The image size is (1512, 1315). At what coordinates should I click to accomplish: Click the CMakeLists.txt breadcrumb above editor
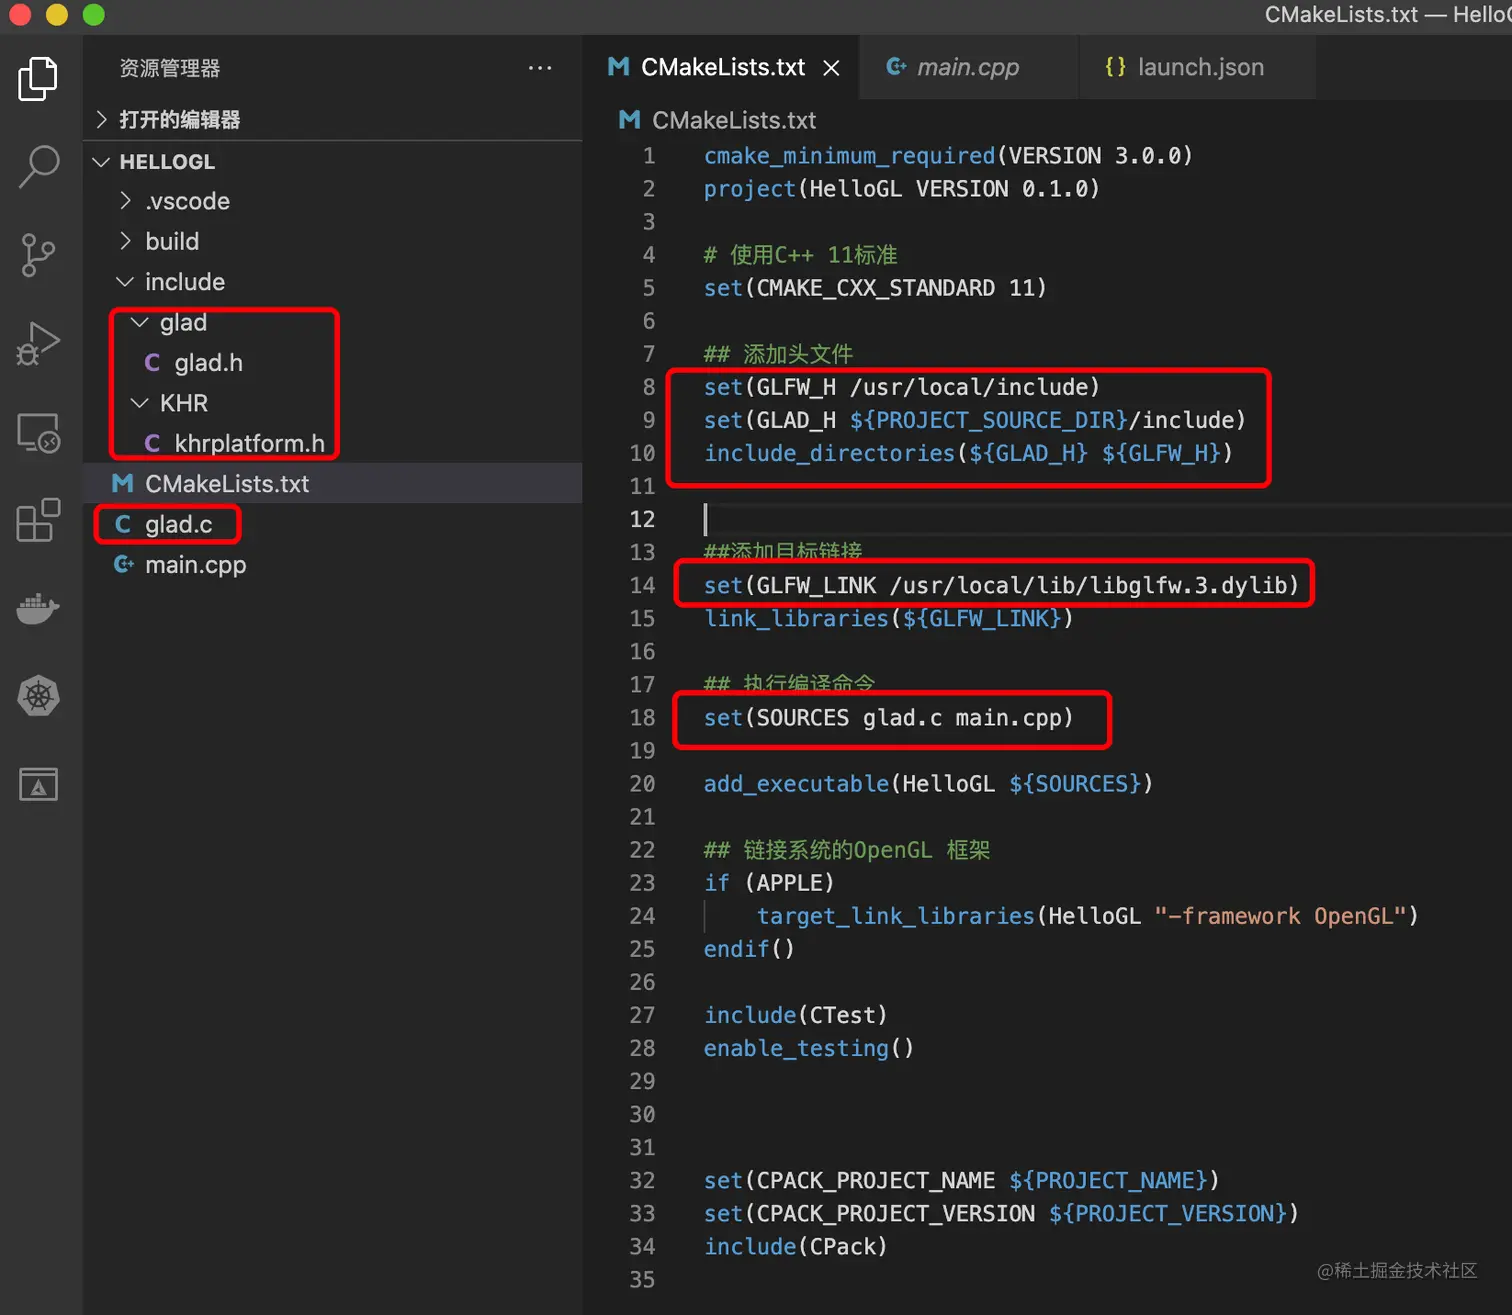[718, 120]
